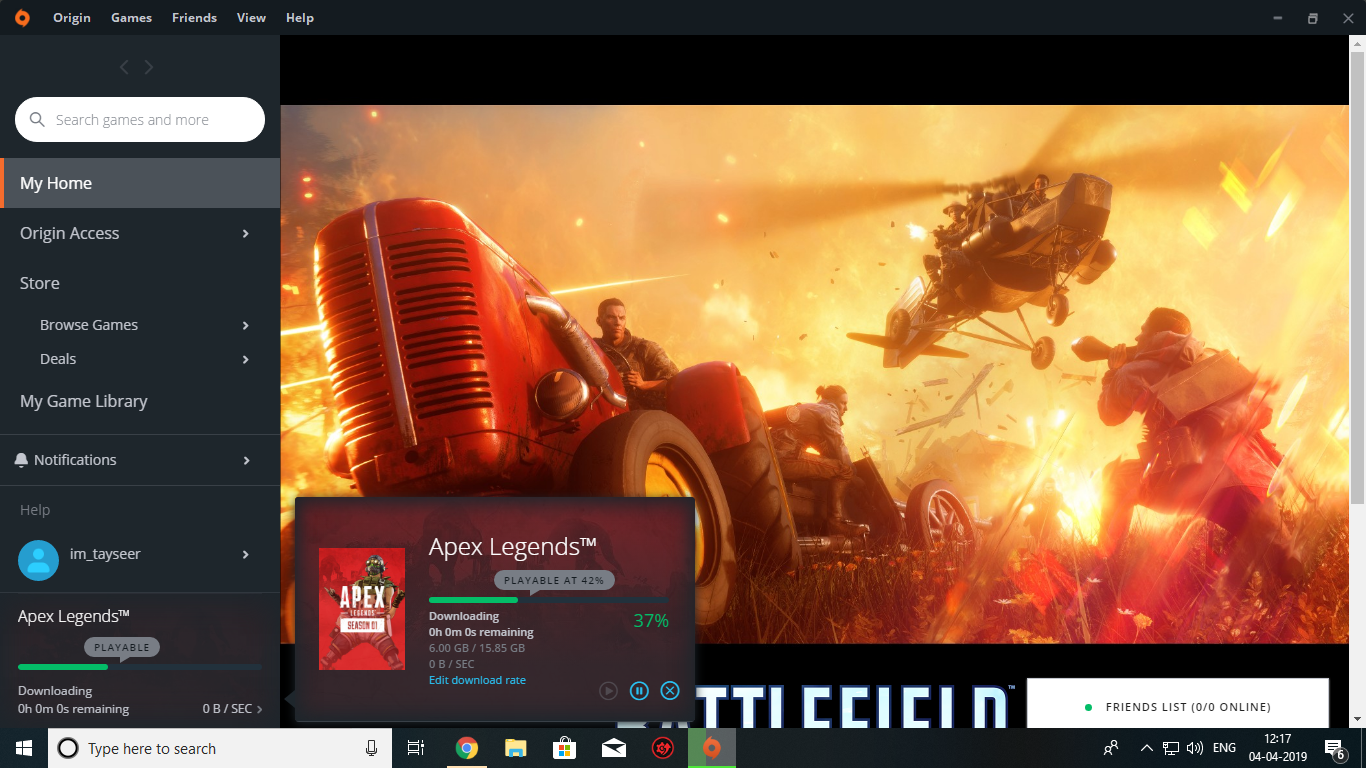The width and height of the screenshot is (1366, 768).
Task: Click the taskbar microphone icon
Action: click(x=371, y=748)
